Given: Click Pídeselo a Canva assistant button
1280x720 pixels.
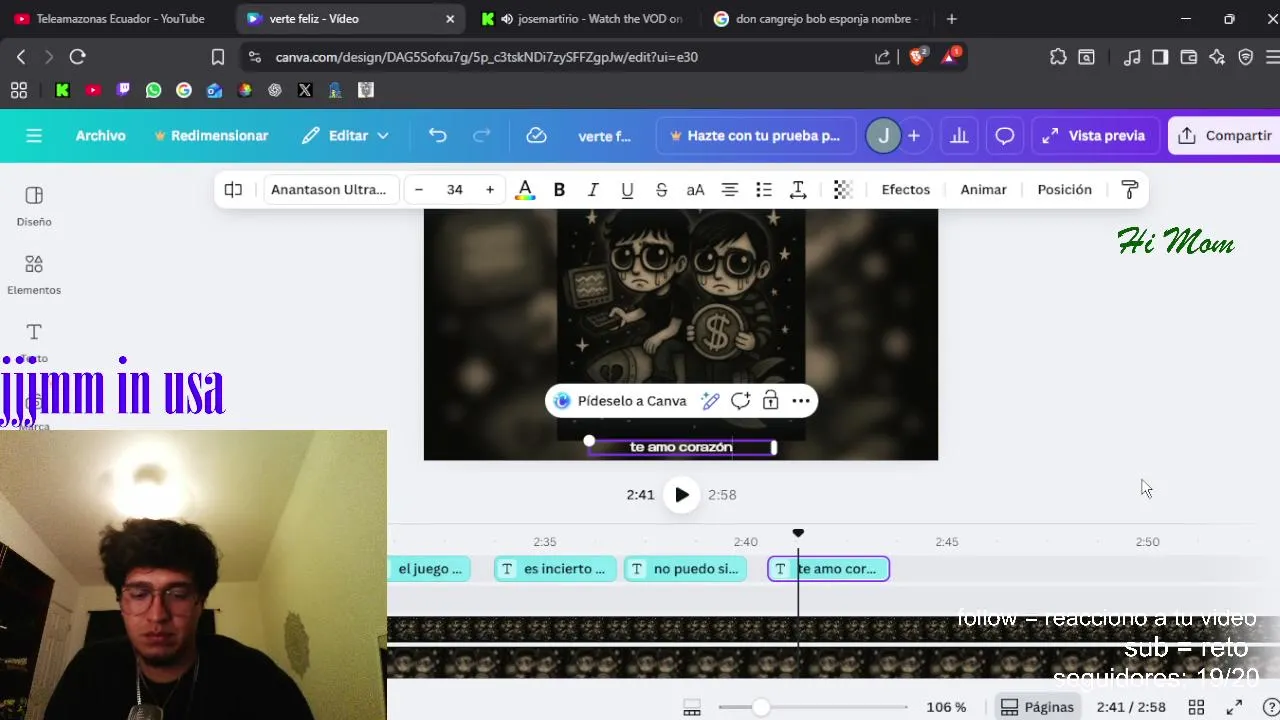Looking at the screenshot, I should [621, 401].
